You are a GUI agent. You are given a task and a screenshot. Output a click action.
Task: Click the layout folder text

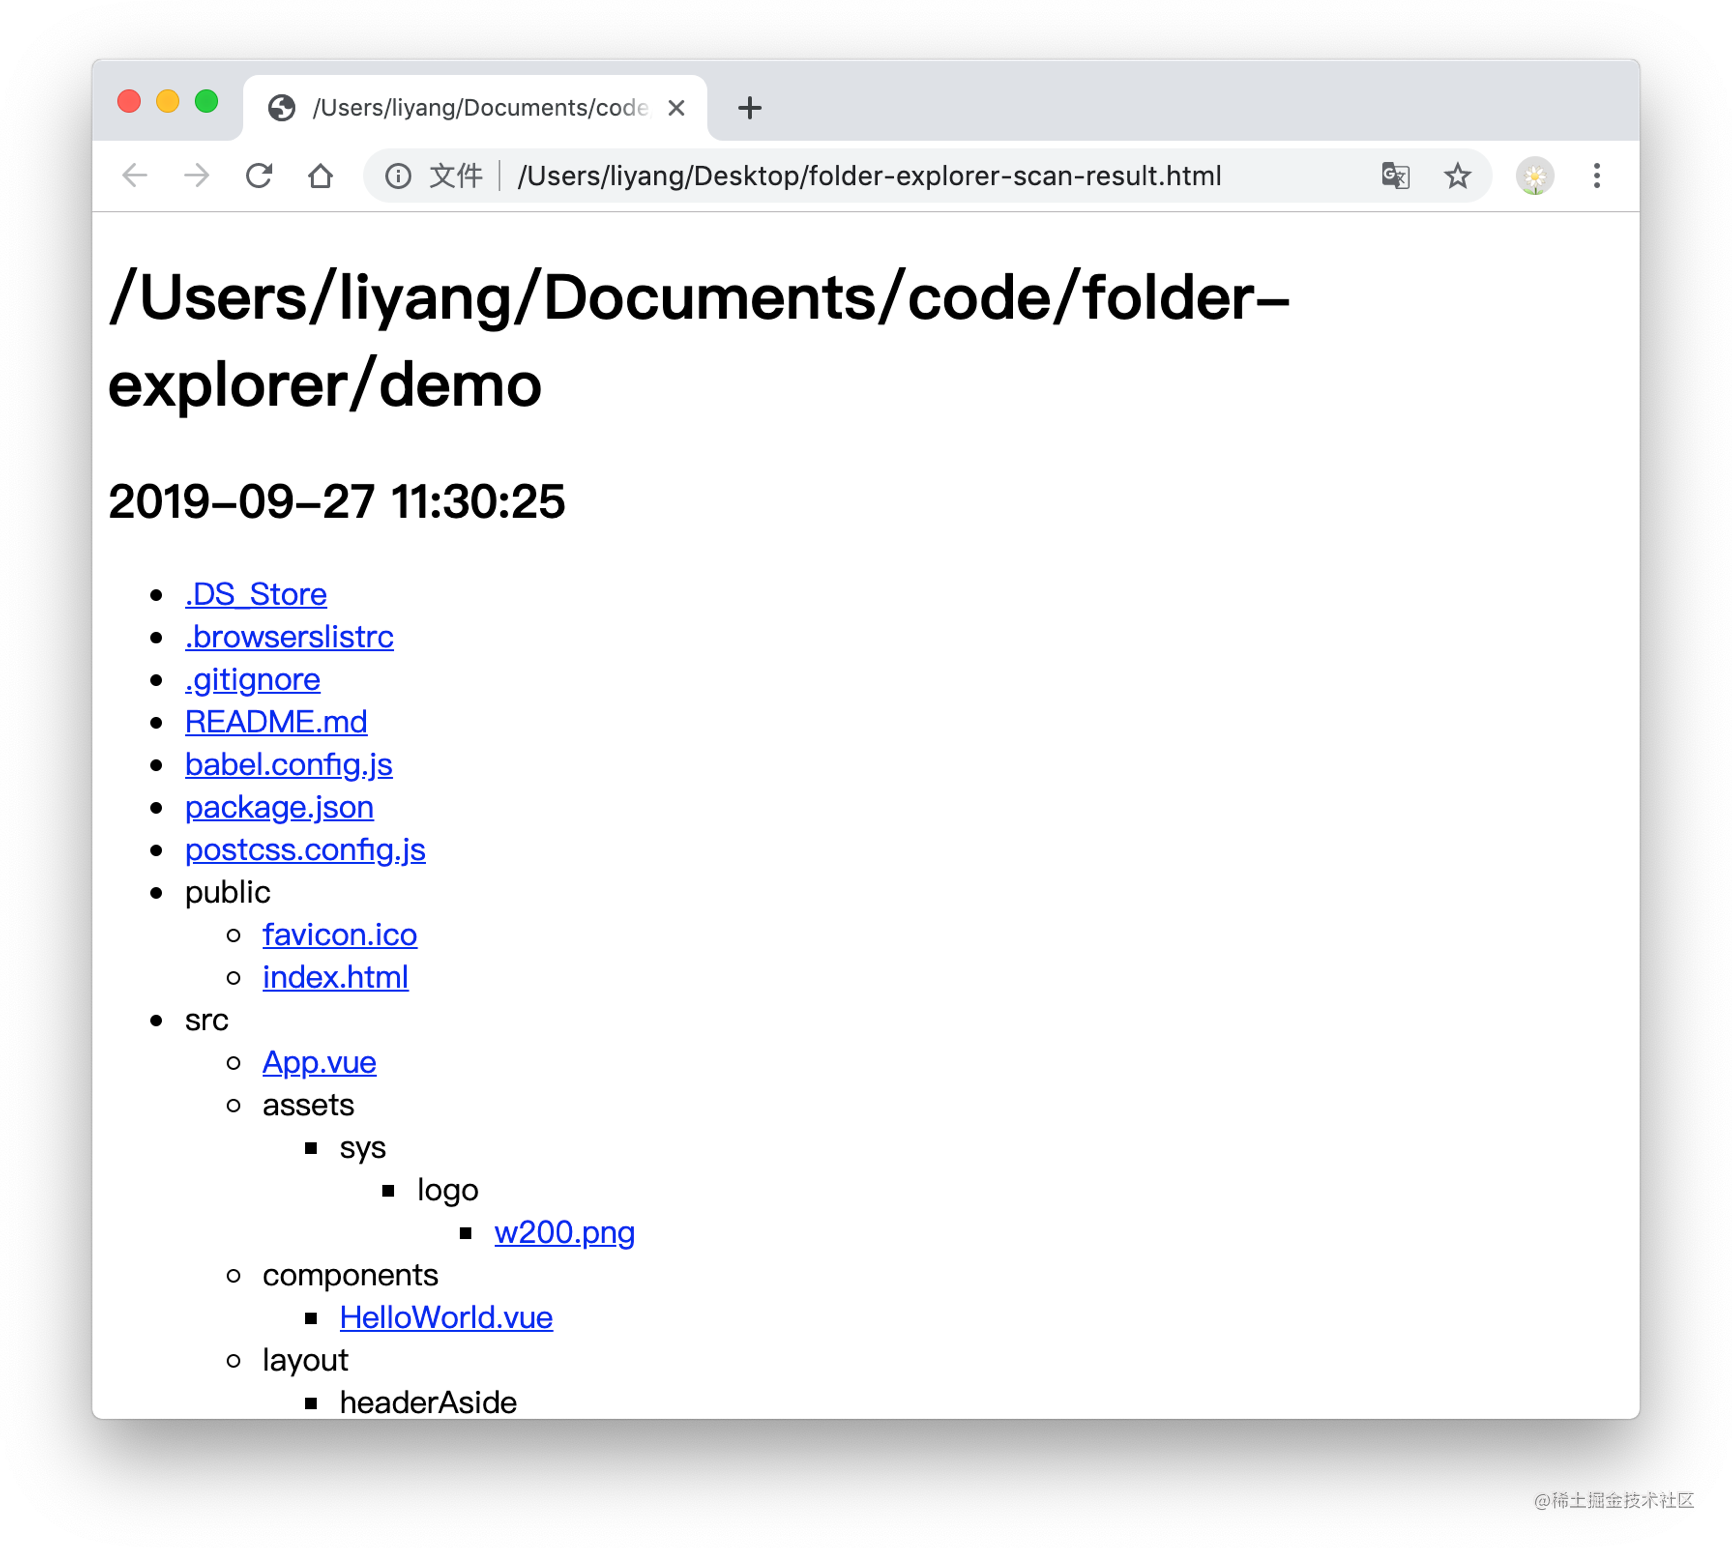[305, 1360]
